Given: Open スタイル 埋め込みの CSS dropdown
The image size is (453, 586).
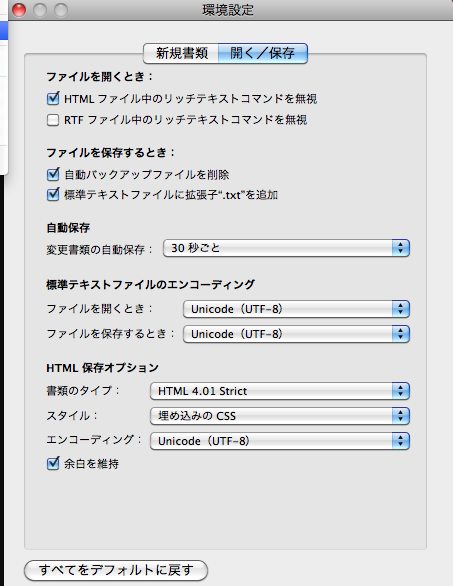Looking at the screenshot, I should 280,416.
